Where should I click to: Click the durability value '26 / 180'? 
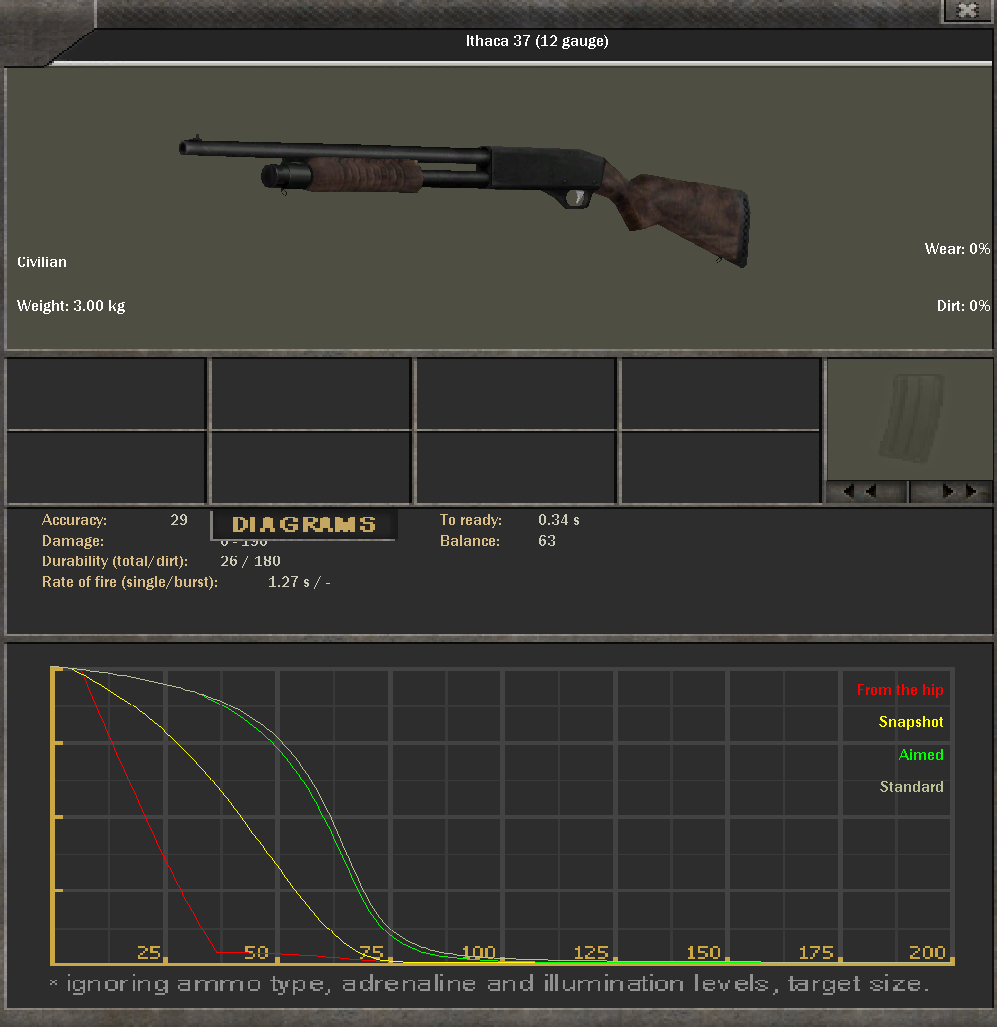[250, 561]
